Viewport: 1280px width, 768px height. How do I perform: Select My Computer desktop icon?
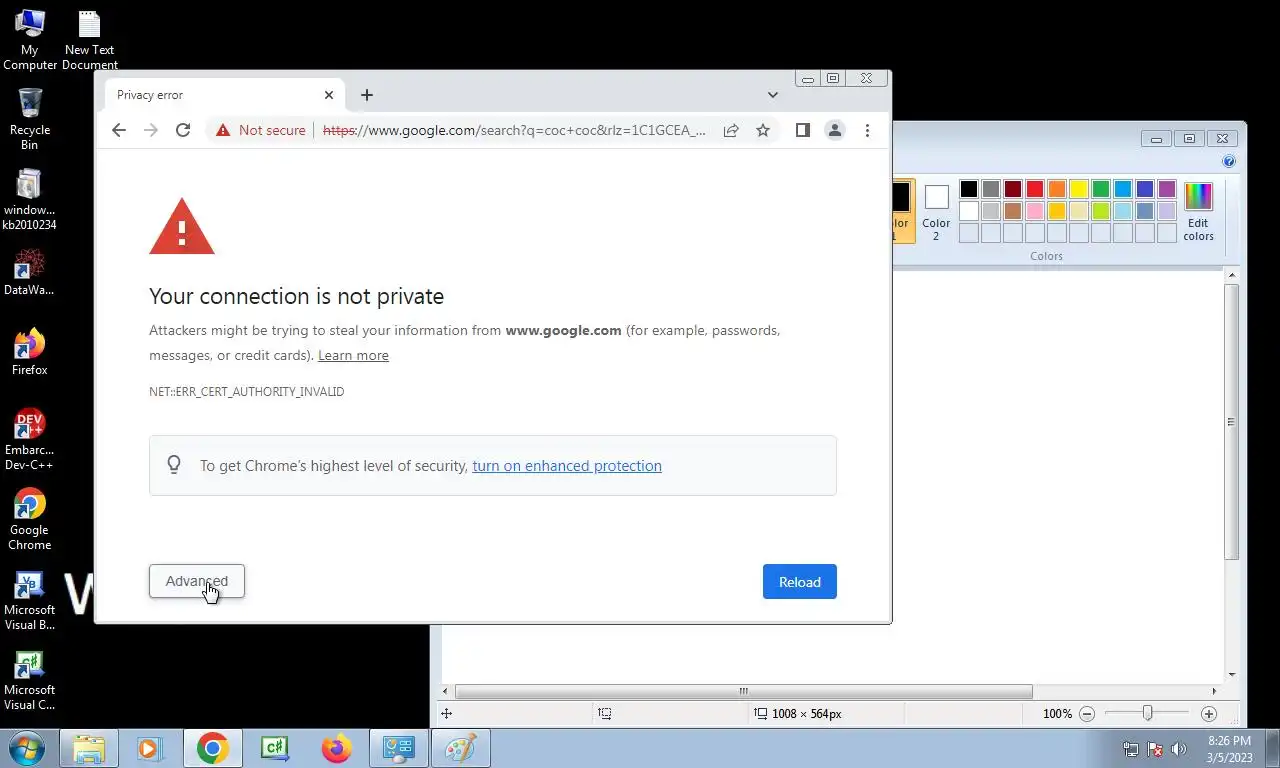[30, 40]
